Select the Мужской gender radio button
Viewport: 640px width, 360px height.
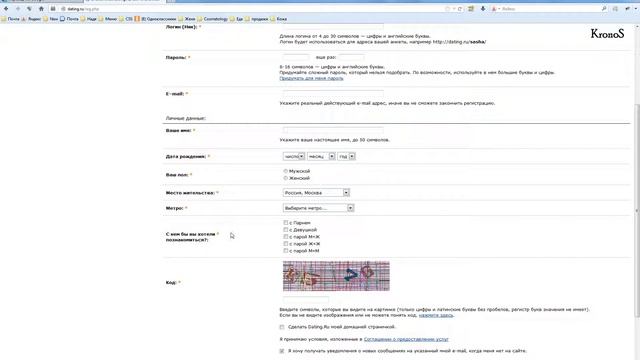point(285,171)
